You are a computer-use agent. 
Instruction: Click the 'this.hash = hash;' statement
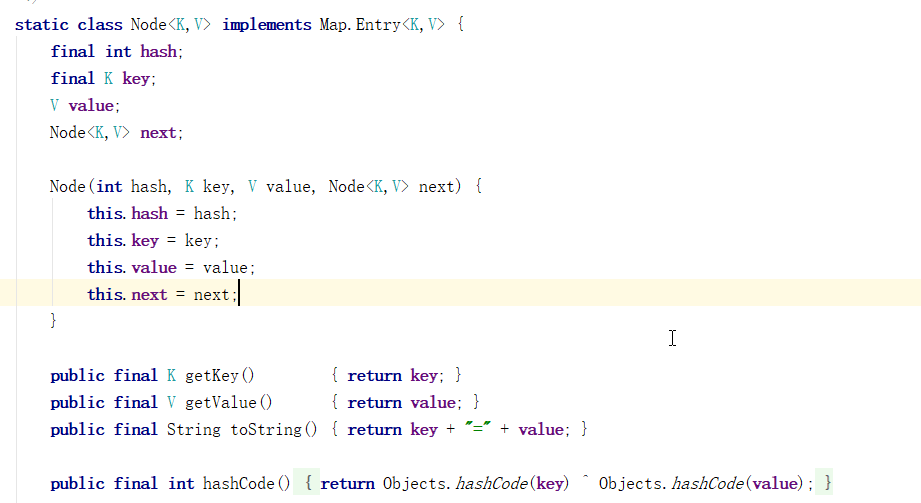point(162,214)
